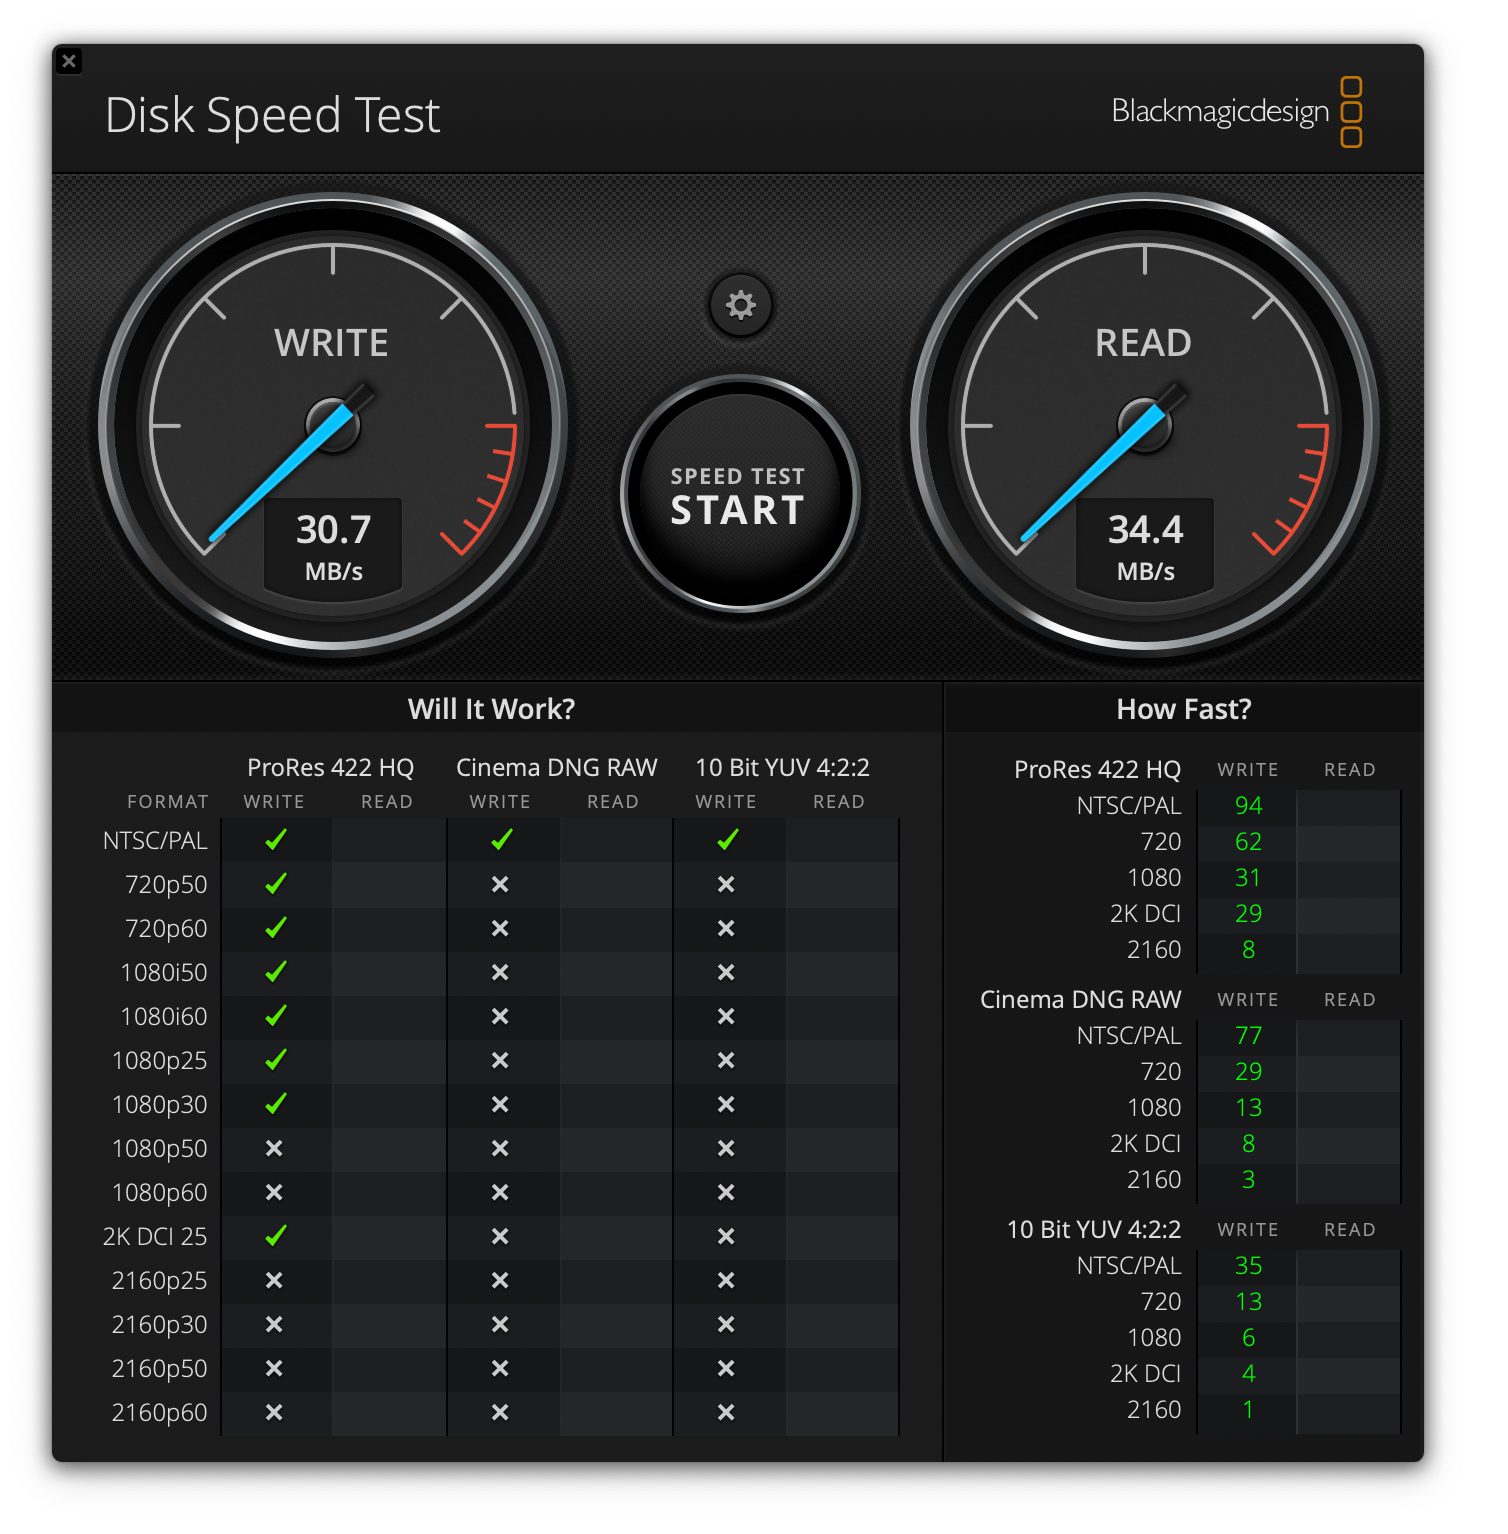Click ProRes 422 HQ 2K DCI 25 checkmark

(x=275, y=1236)
